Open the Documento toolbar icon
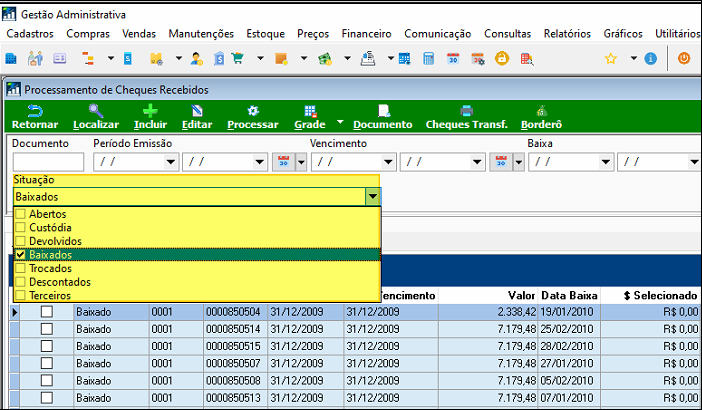 click(x=382, y=111)
